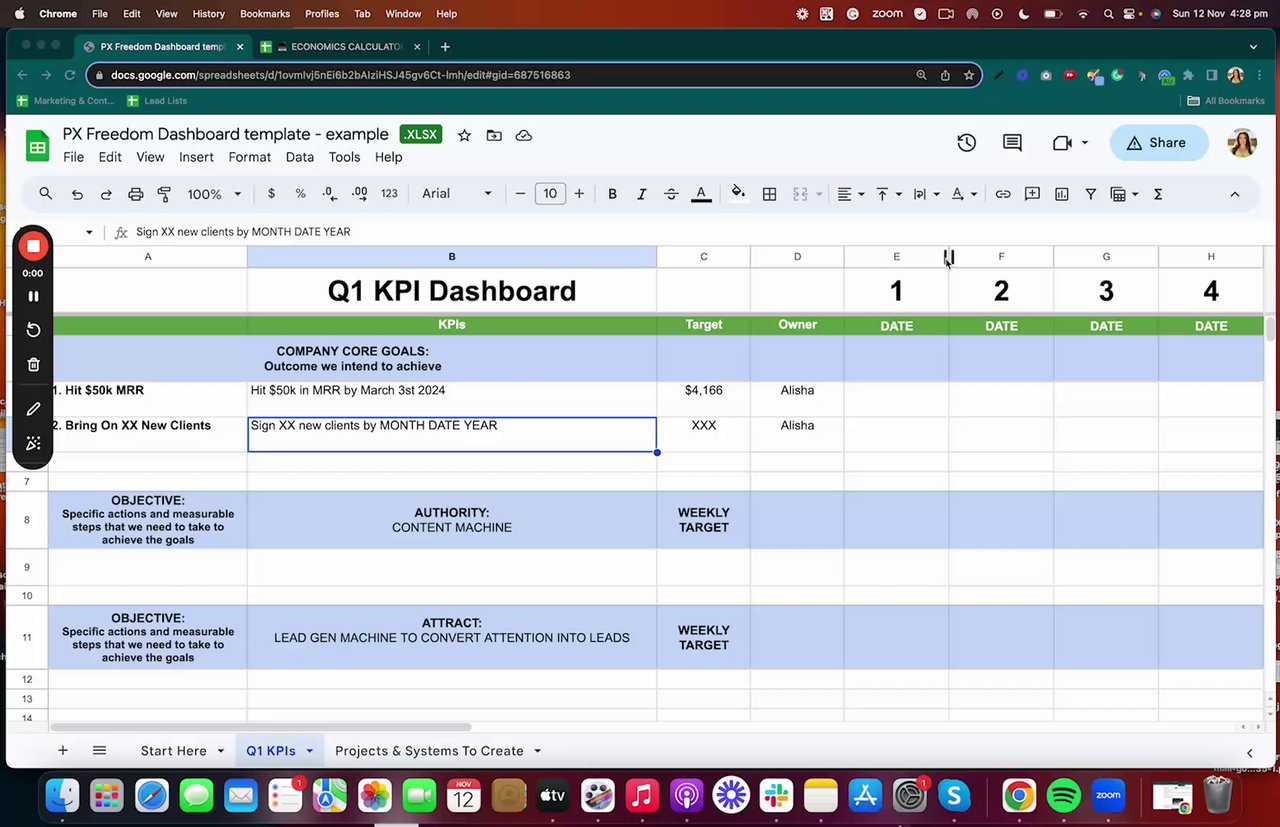This screenshot has width=1280, height=827.
Task: Stop the screen recording
Action: point(33,246)
